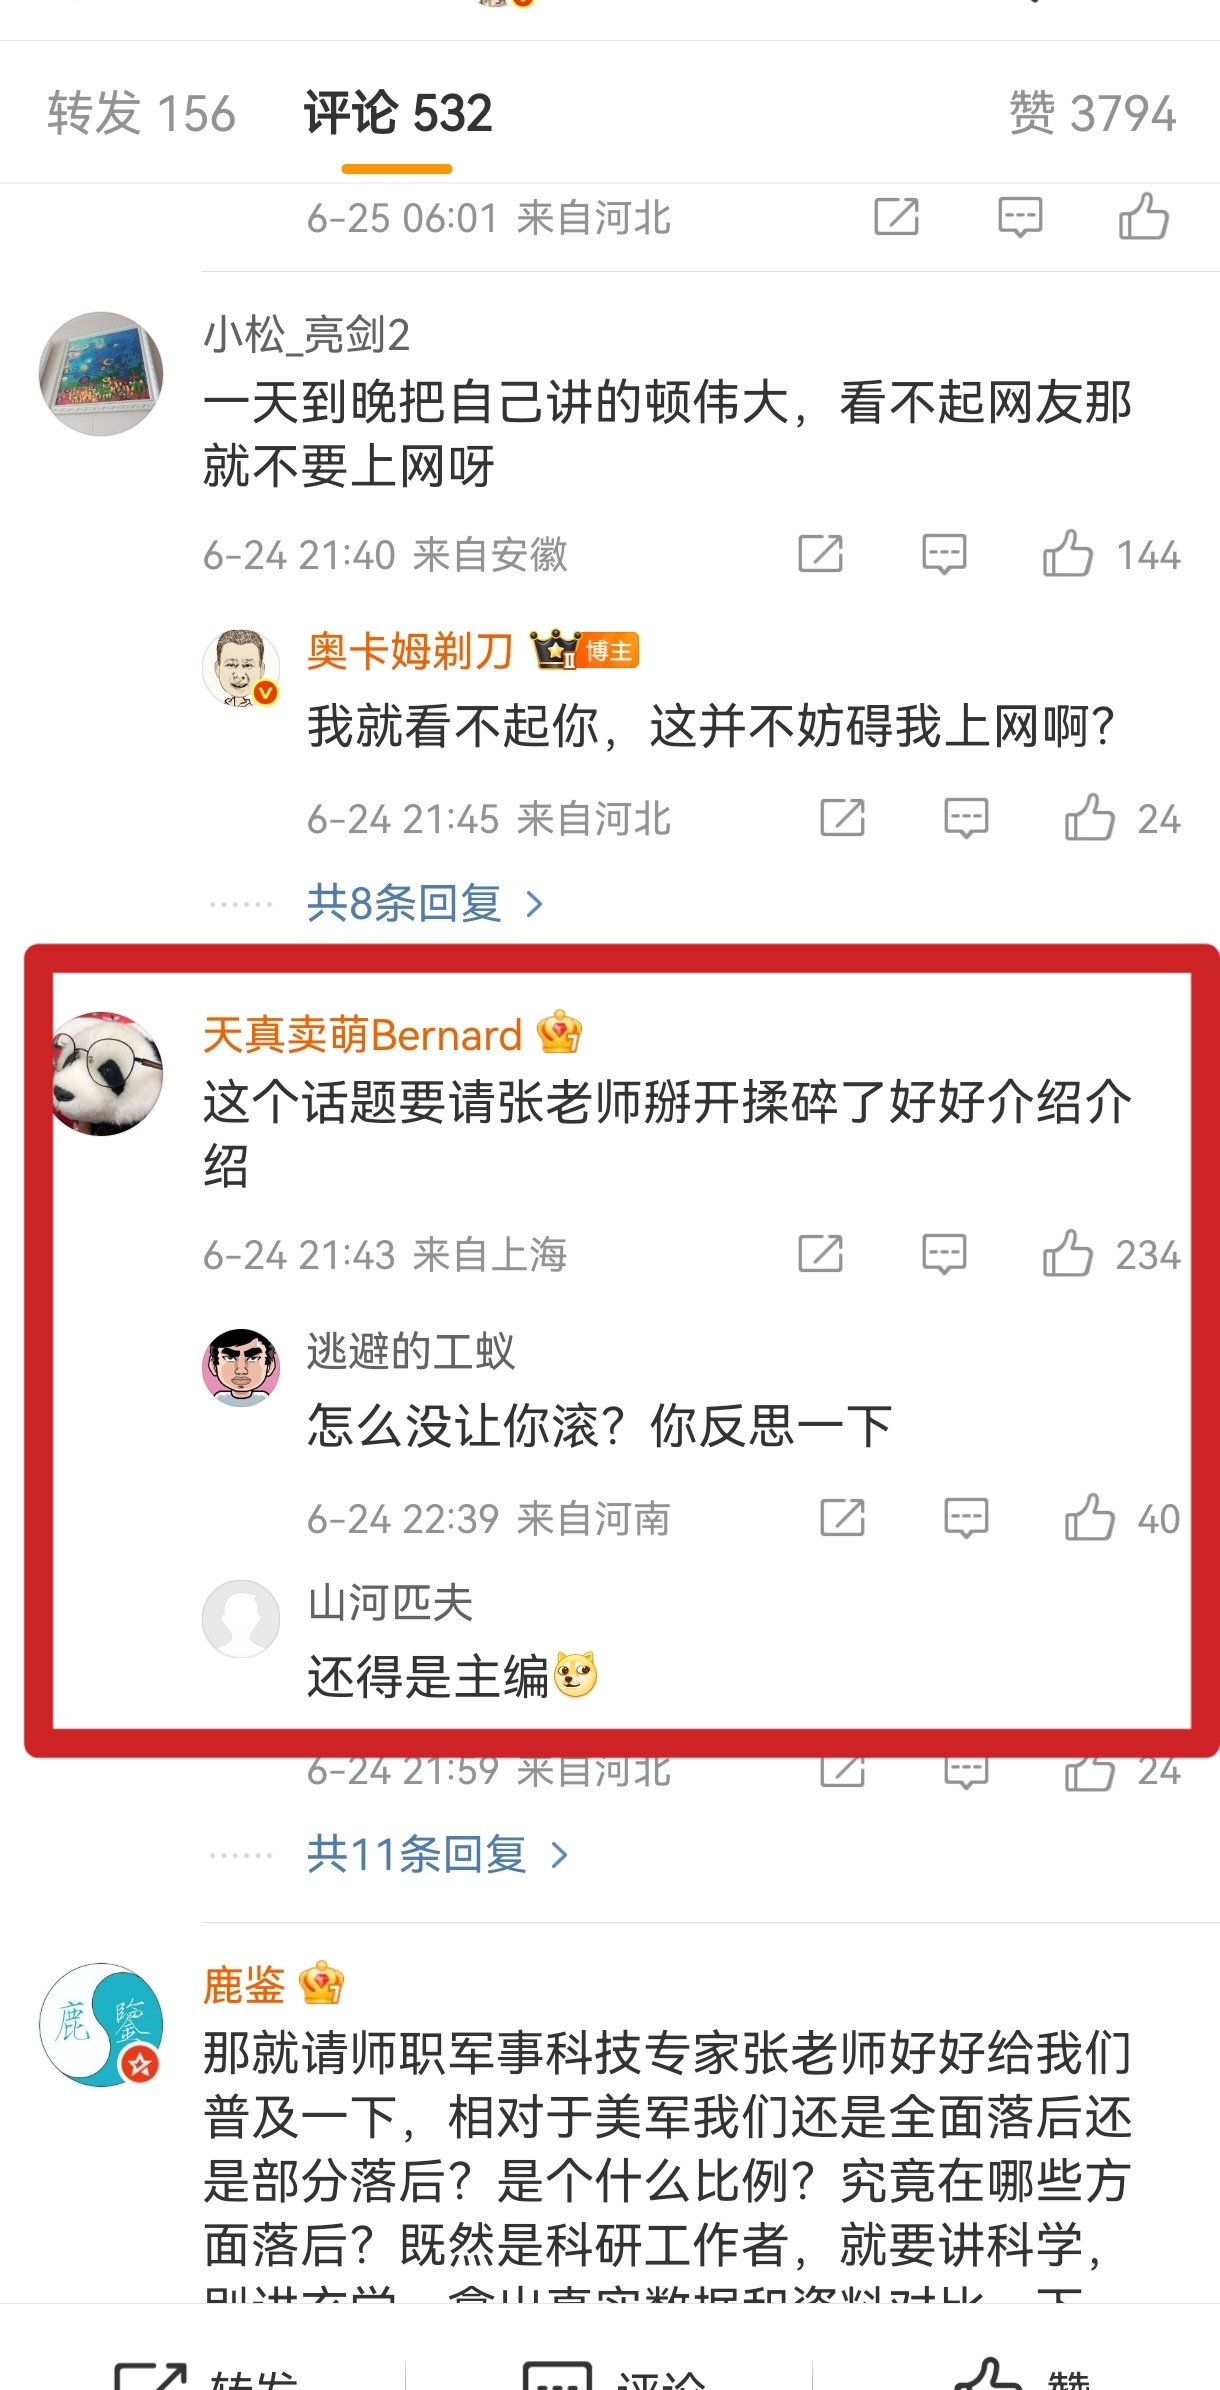Open 鹿鉴 username profile link

pos(245,1985)
